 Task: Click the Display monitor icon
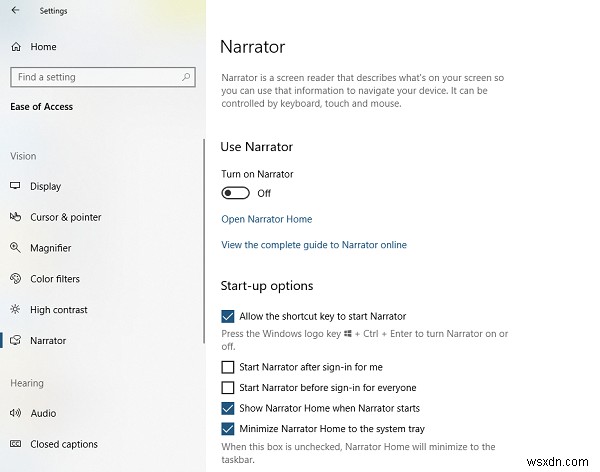(x=15, y=186)
